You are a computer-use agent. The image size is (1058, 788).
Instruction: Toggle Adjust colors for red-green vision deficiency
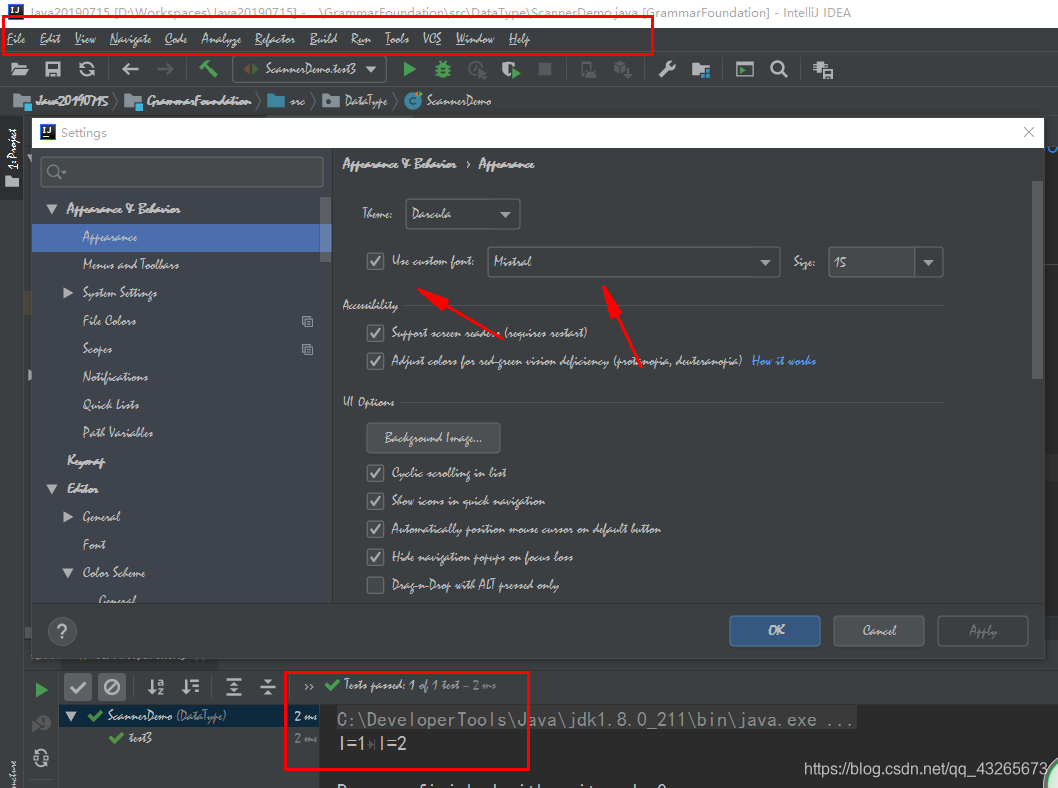coord(375,361)
